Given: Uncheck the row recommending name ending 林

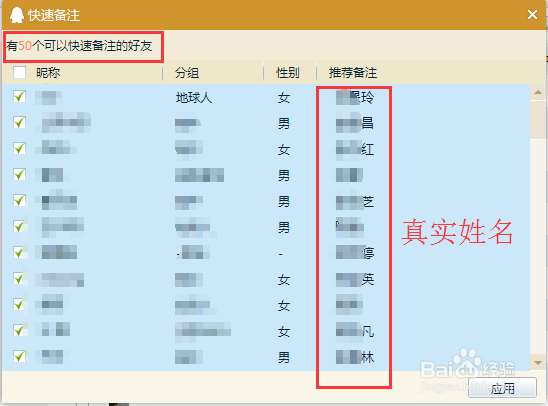Looking at the screenshot, I should [19, 357].
